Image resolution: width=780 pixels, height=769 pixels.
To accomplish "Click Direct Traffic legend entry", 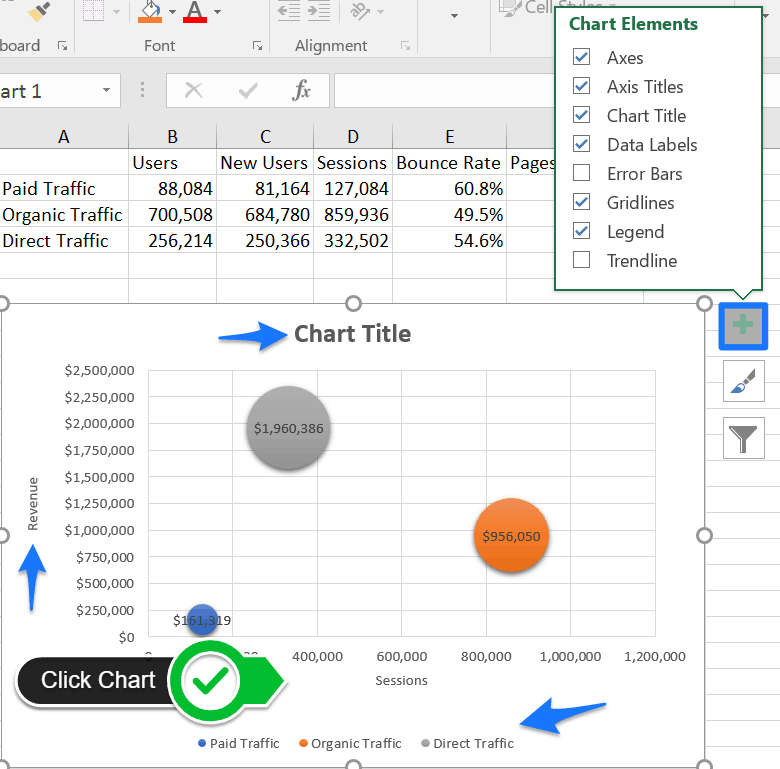I will 468,743.
